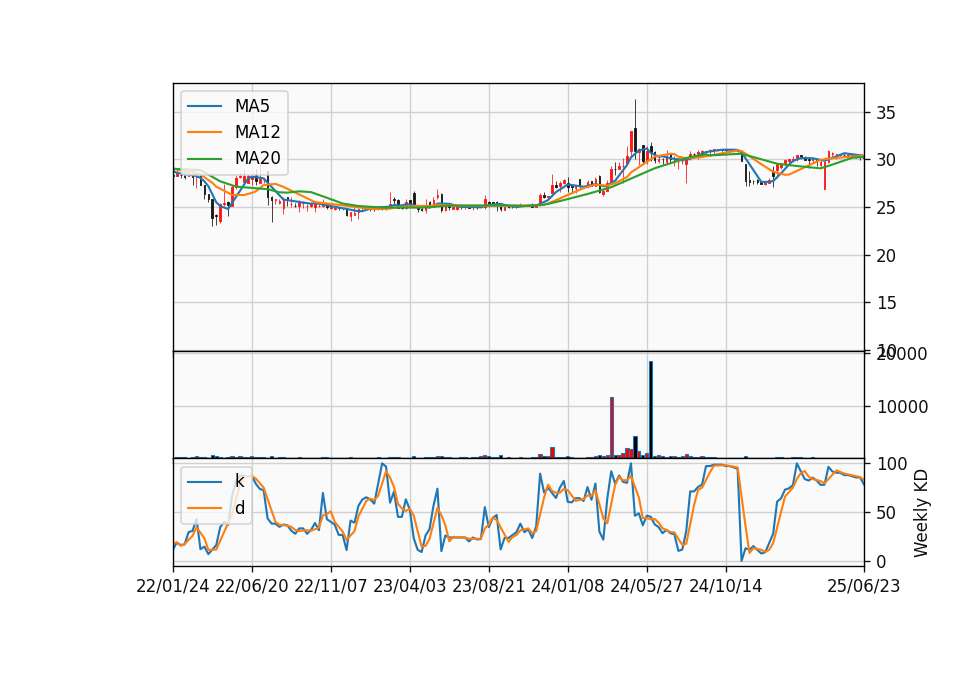Screen dimensions: 960x690
Task: Click the MA12 legend label
Action: 257,132
